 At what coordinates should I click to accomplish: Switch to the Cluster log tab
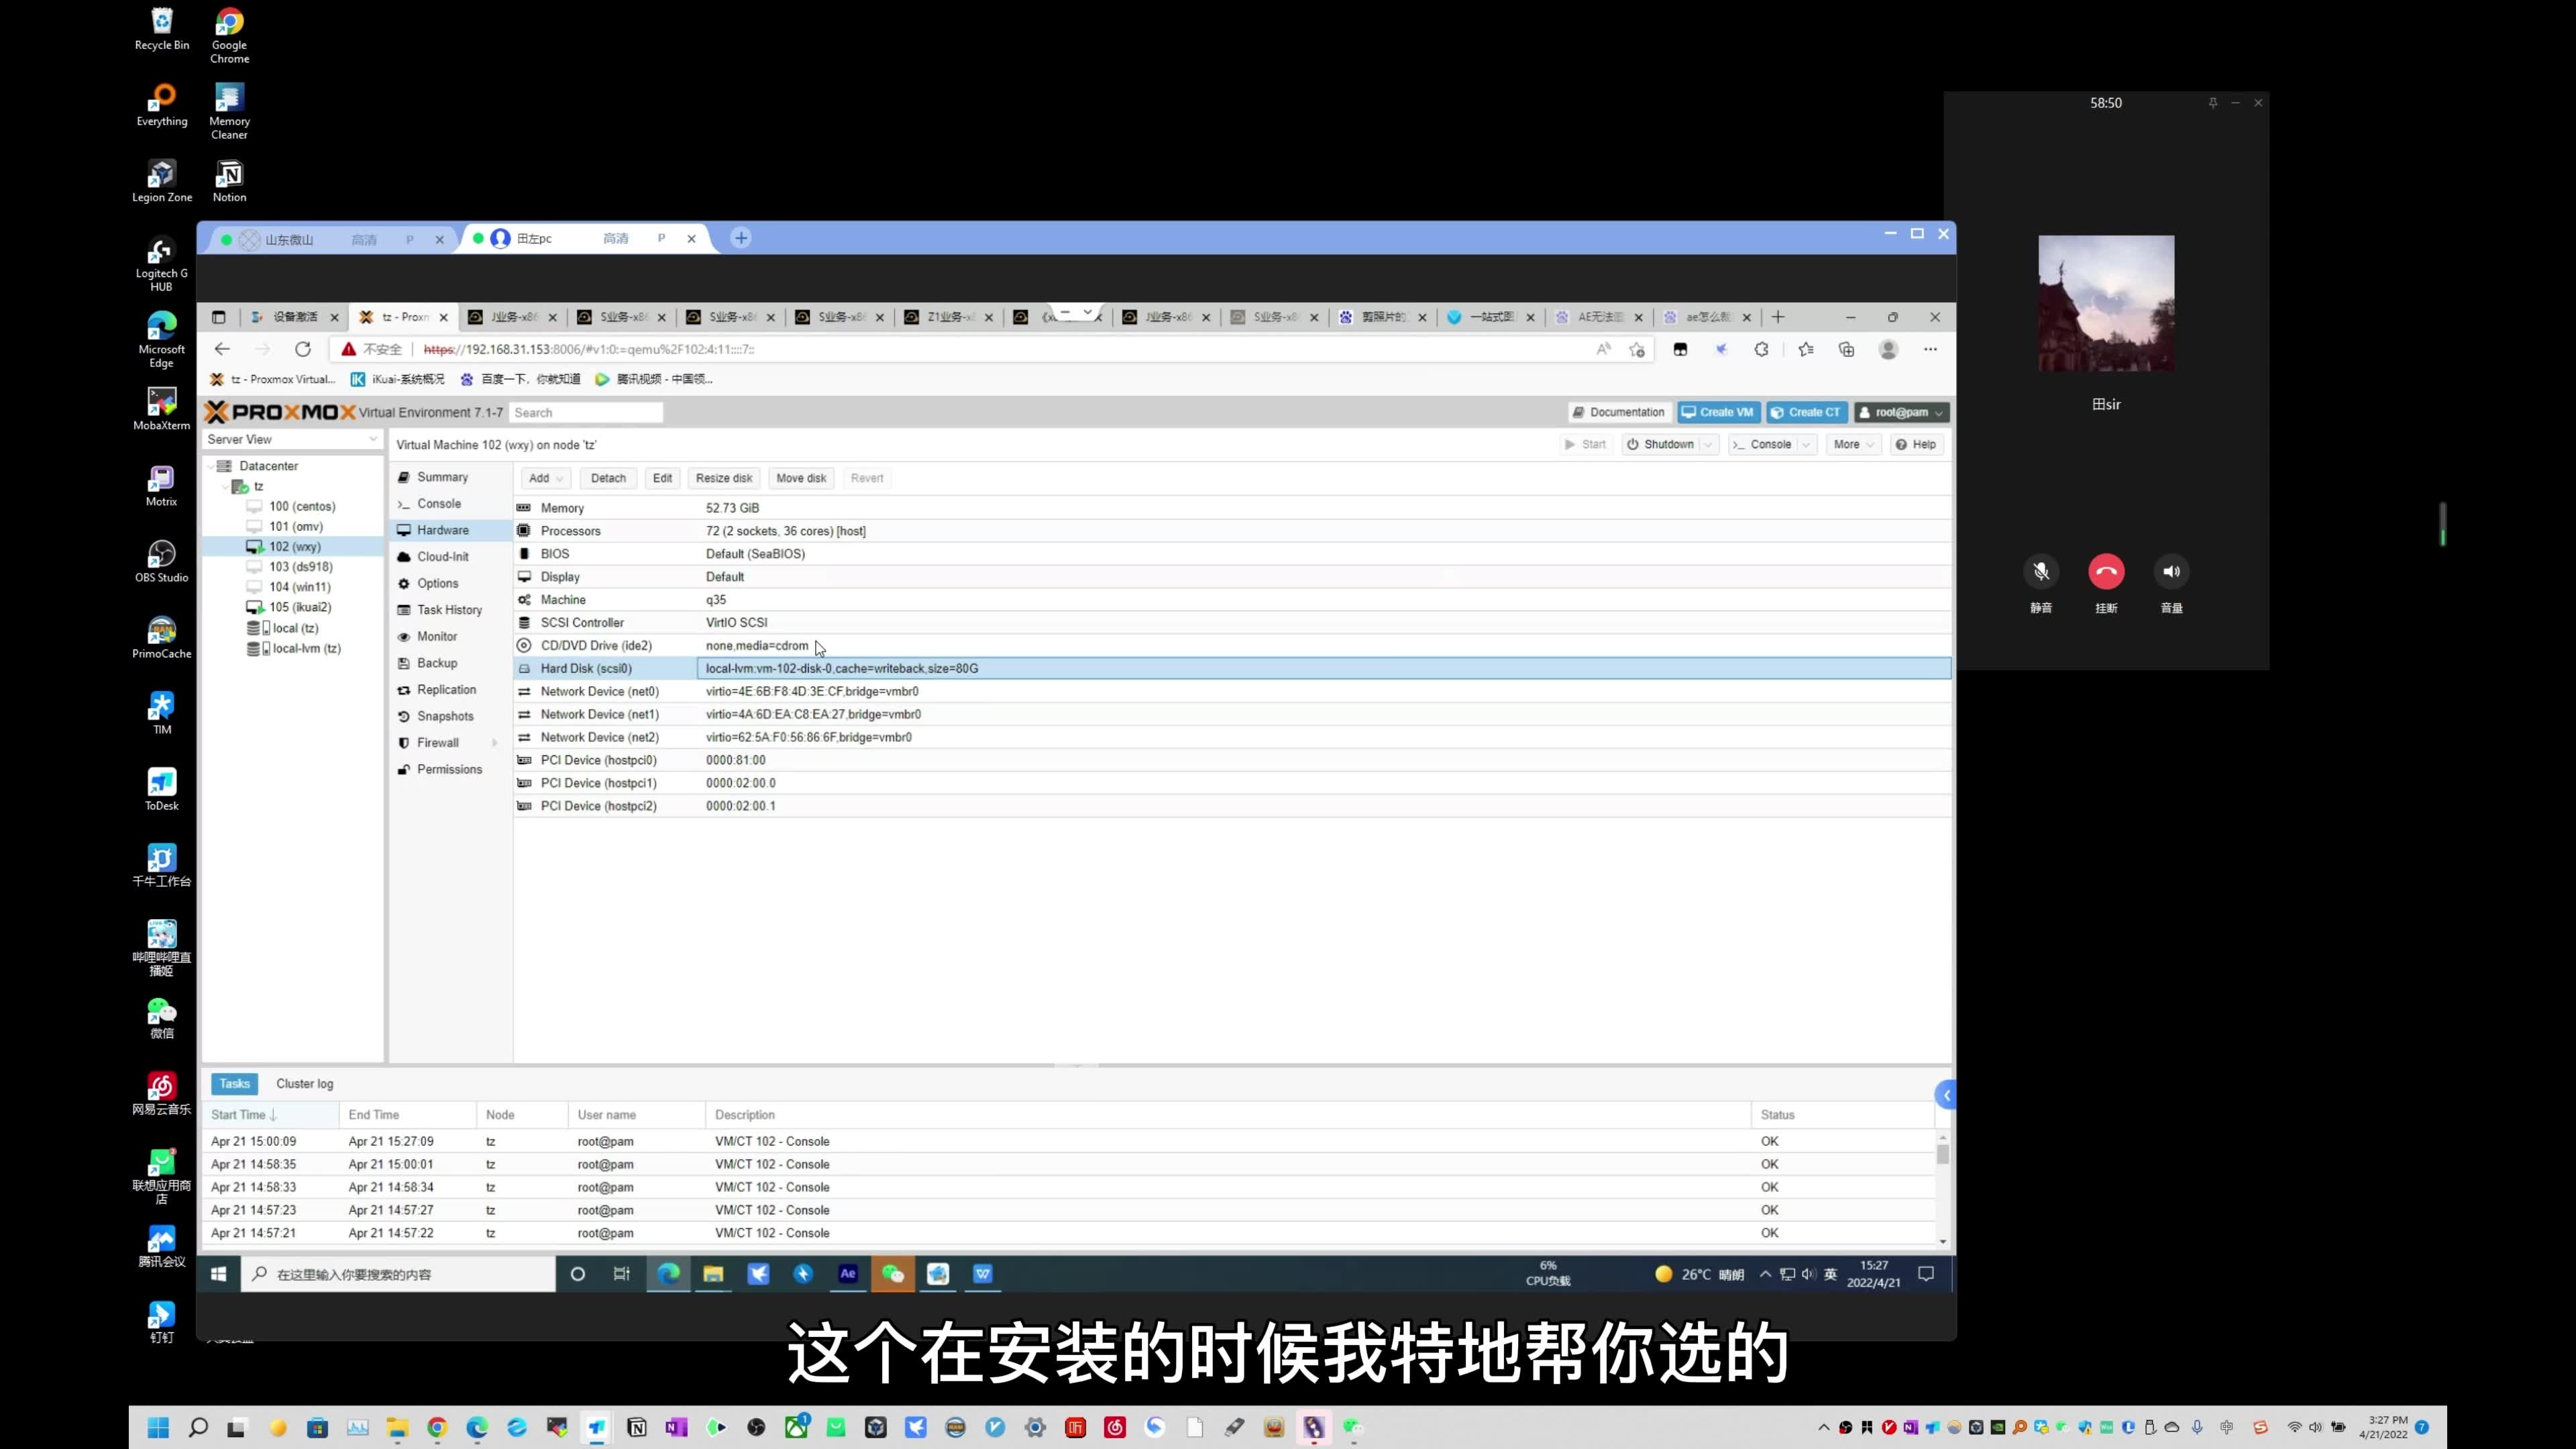coord(305,1083)
